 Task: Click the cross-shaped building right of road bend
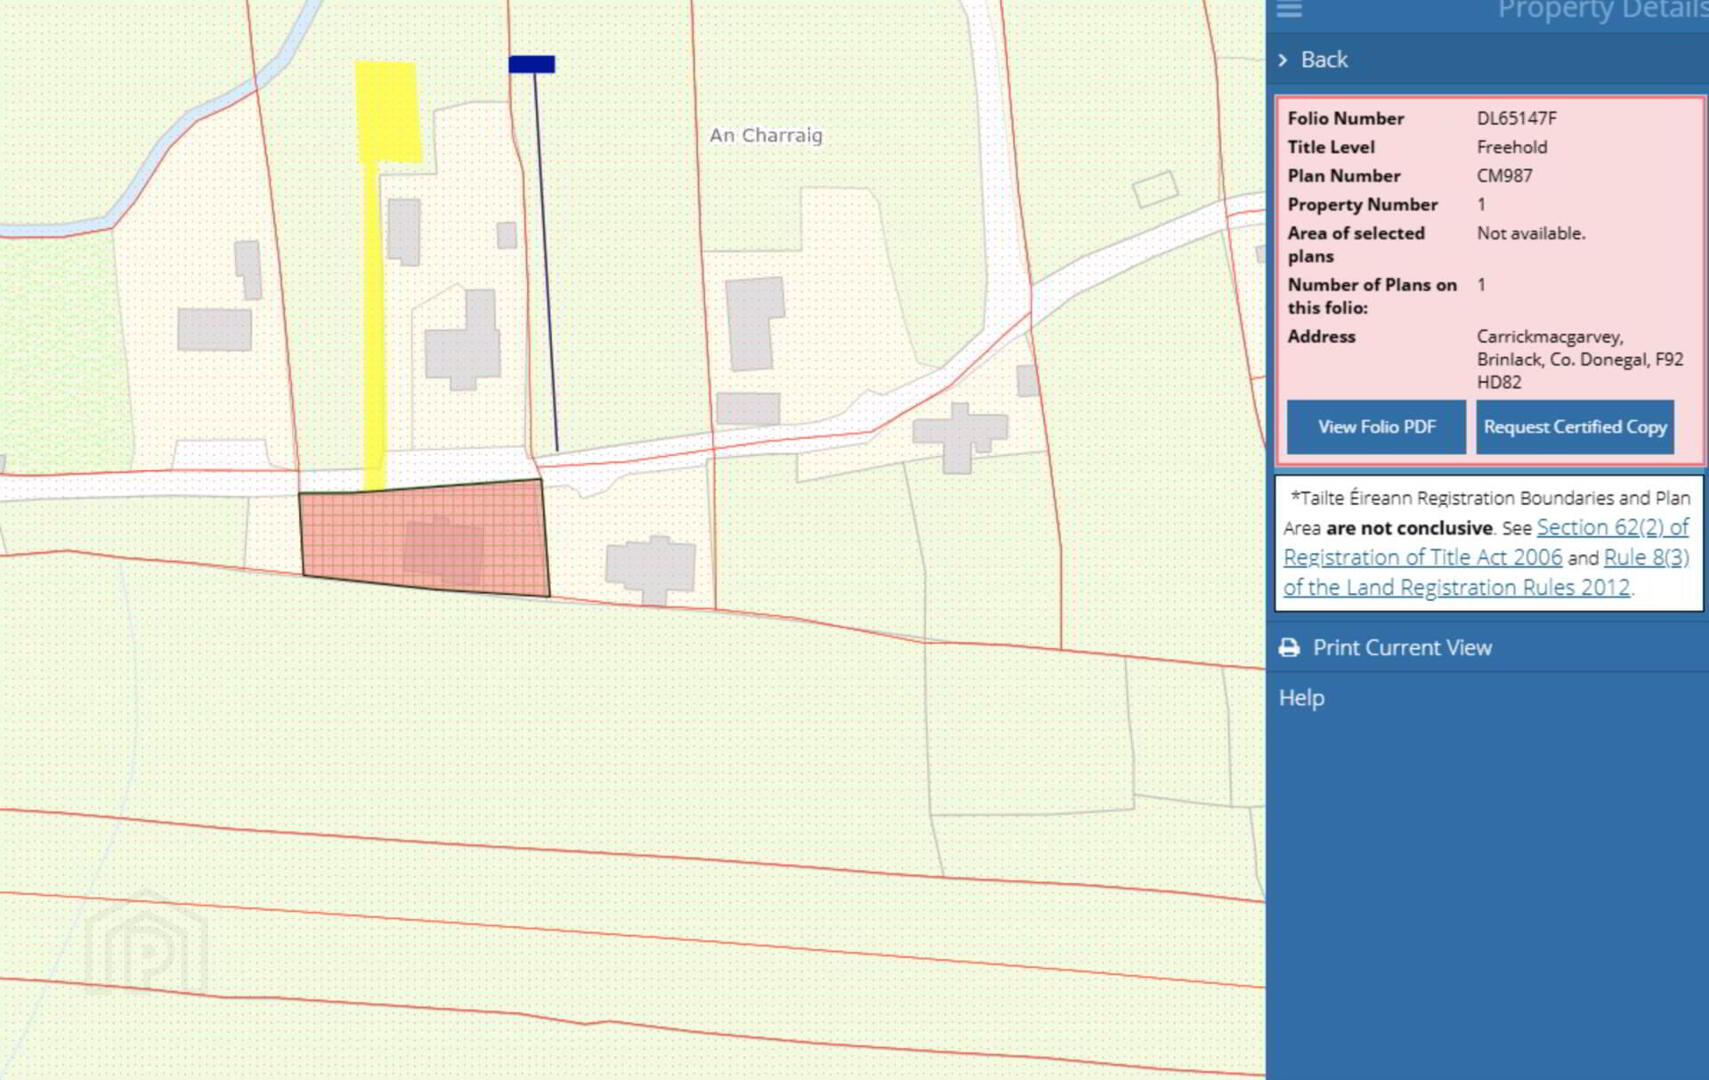click(959, 436)
